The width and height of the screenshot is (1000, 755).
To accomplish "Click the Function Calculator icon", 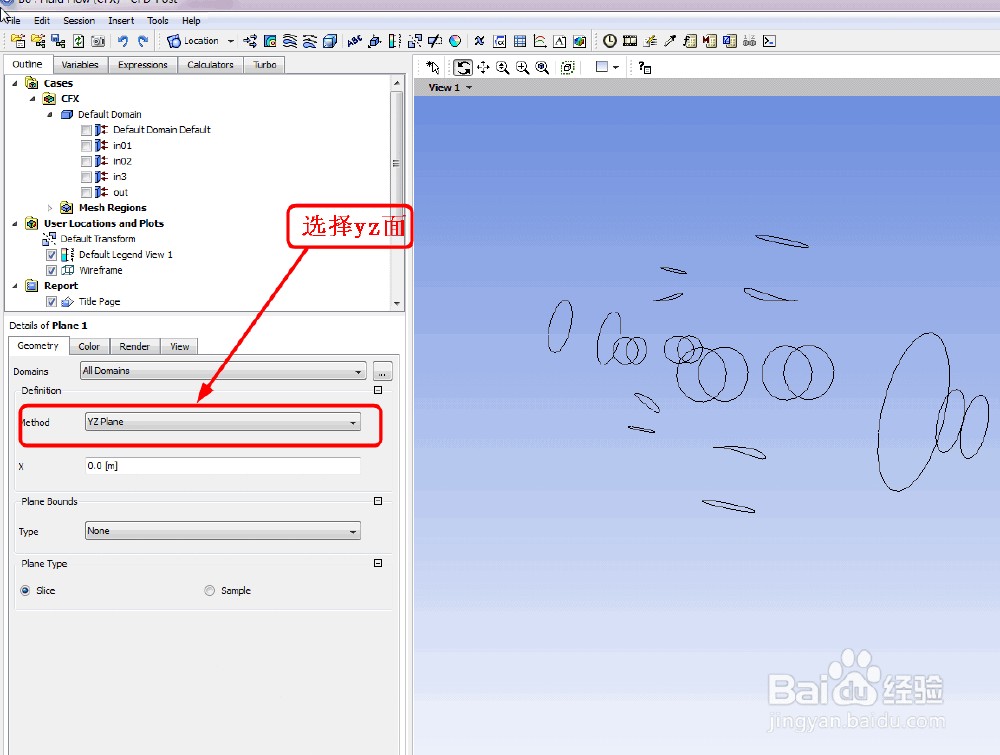I will click(689, 41).
